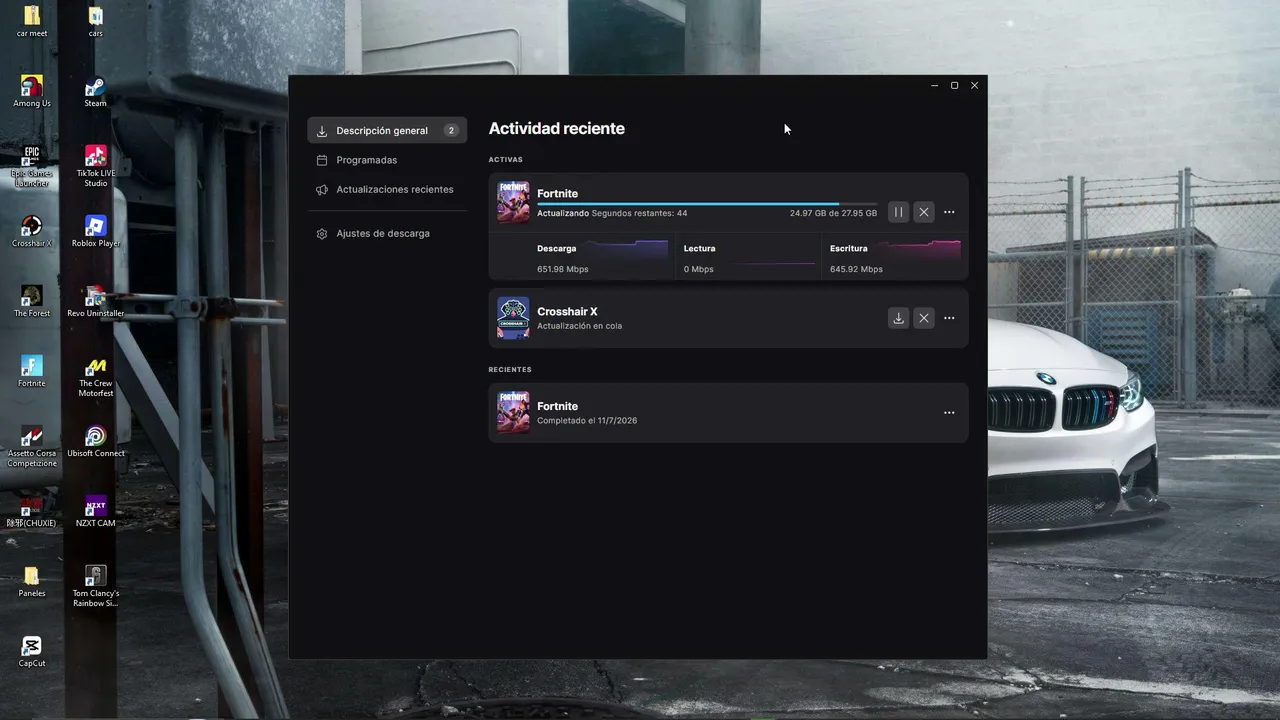Cancel the active Fortnite update

tap(924, 212)
